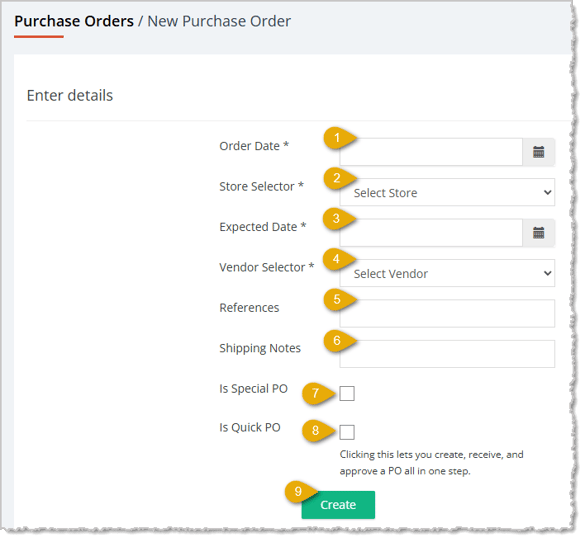Click the Quick PO help text description
The height and width of the screenshot is (542, 585).
click(x=431, y=463)
